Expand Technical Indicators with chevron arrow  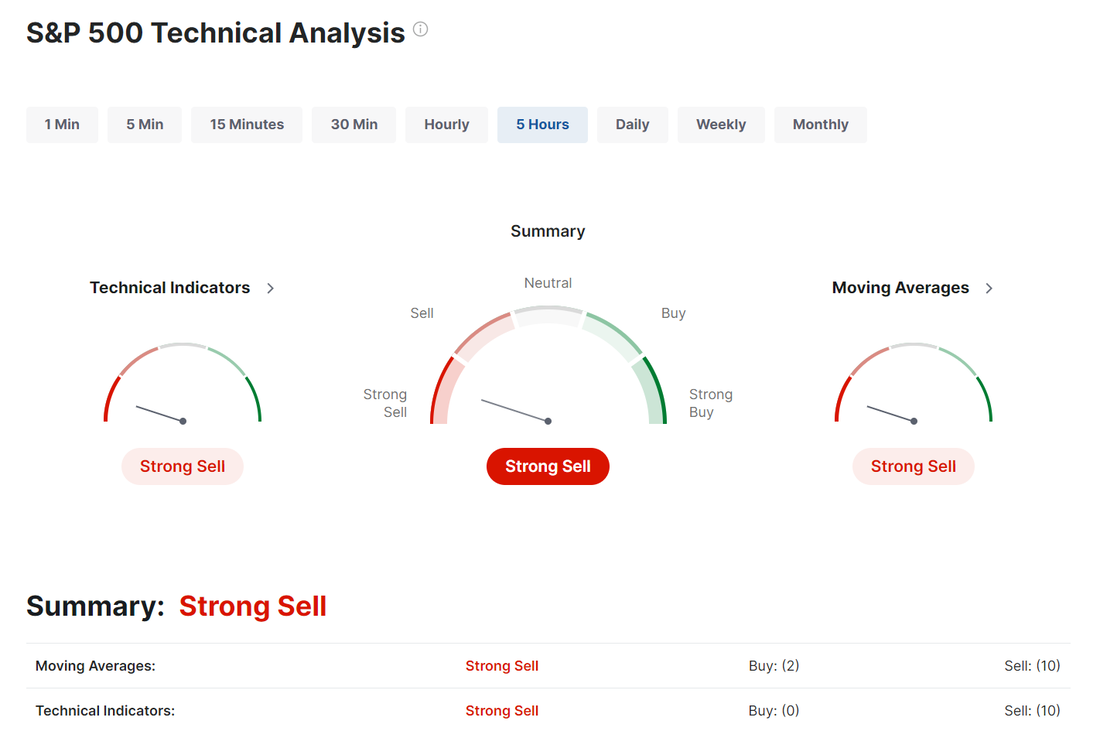(271, 288)
